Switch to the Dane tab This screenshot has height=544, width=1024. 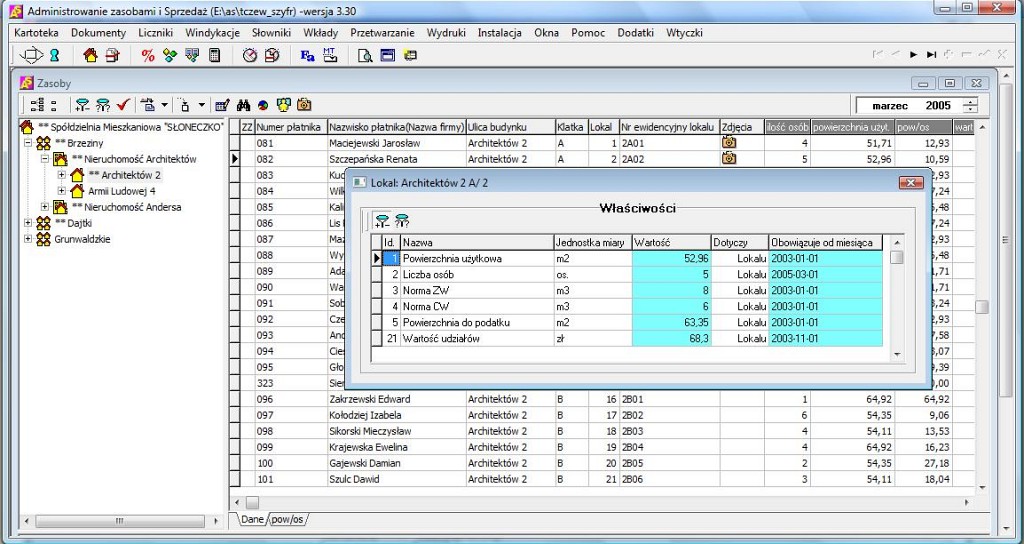coord(252,519)
